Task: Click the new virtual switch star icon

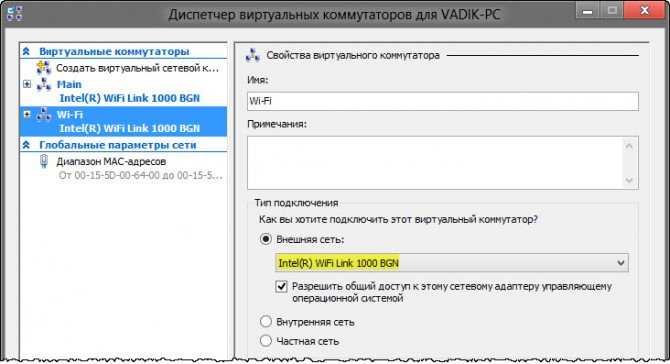Action: point(43,68)
